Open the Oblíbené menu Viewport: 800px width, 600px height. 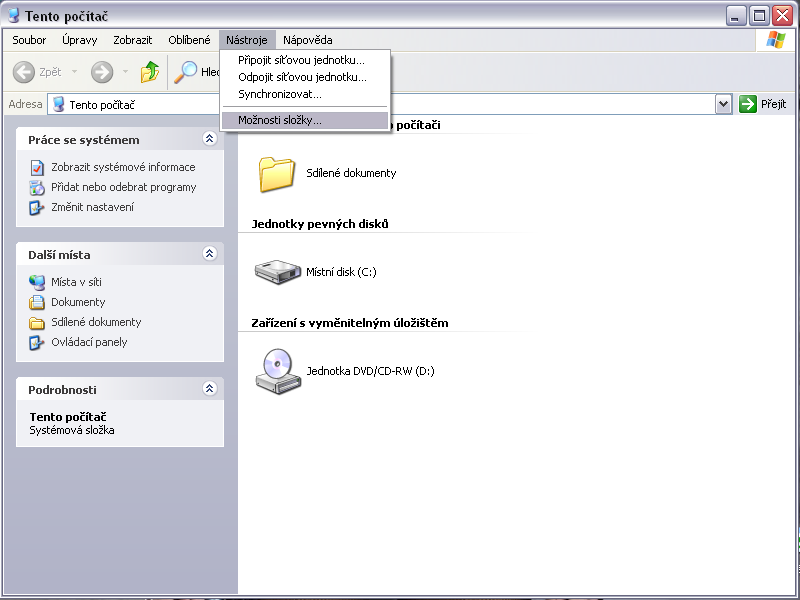pos(189,40)
